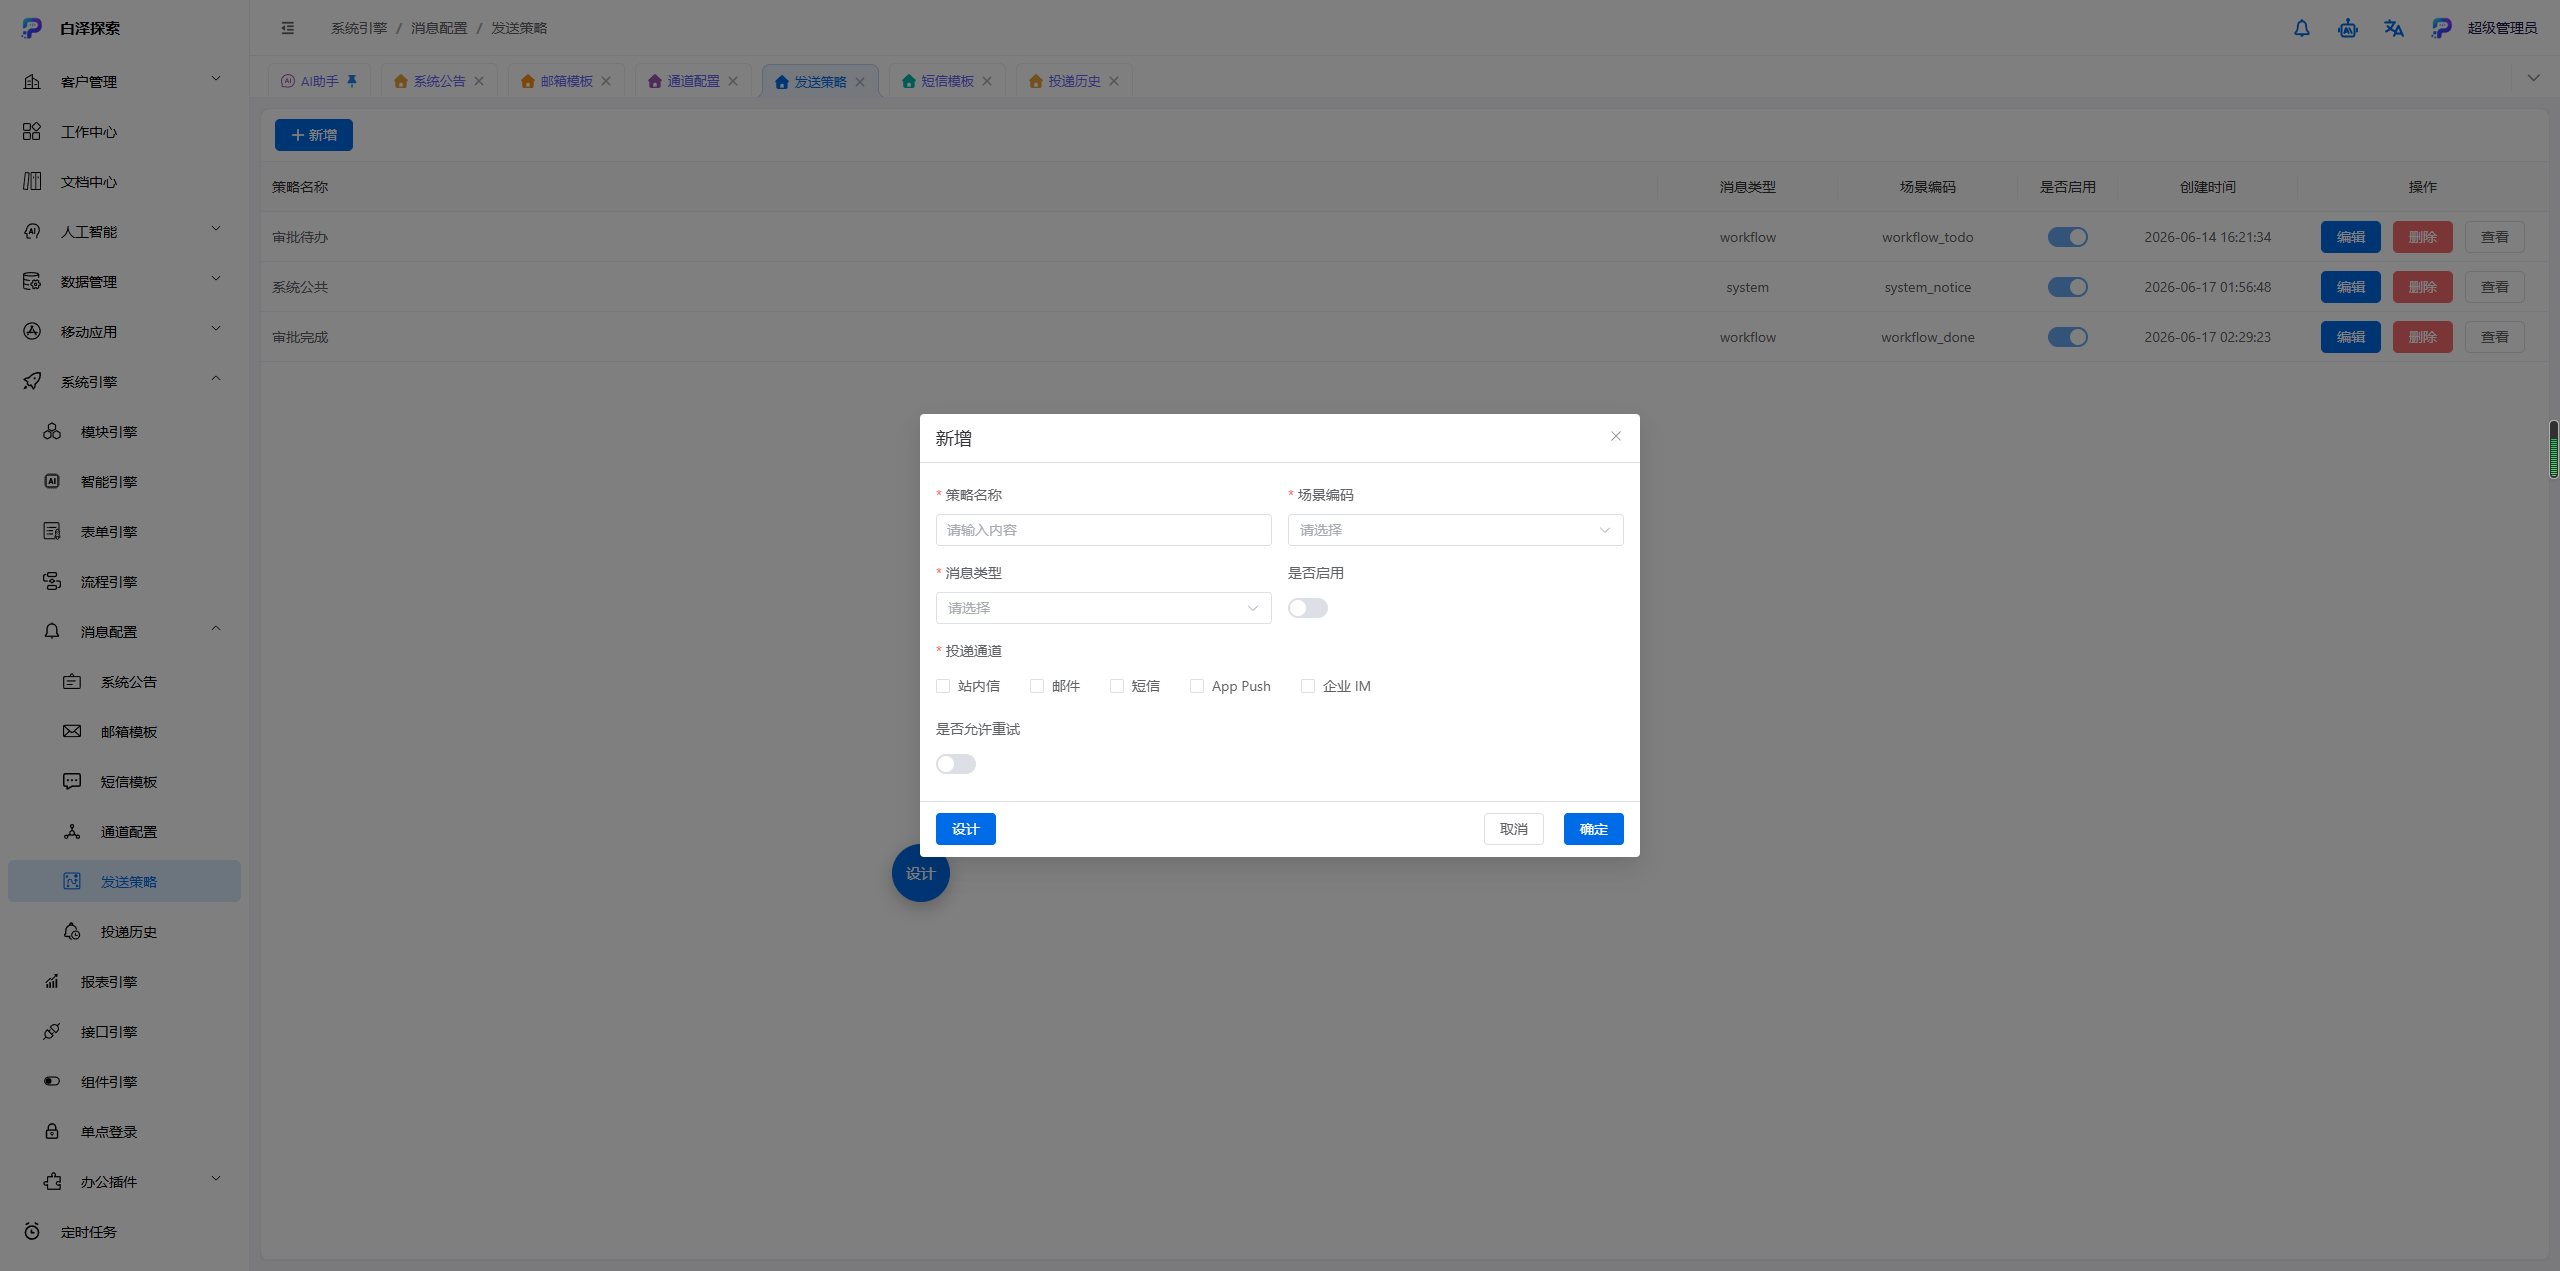The width and height of the screenshot is (2560, 1271).
Task: Switch to the 系统公告 tab
Action: (439, 81)
